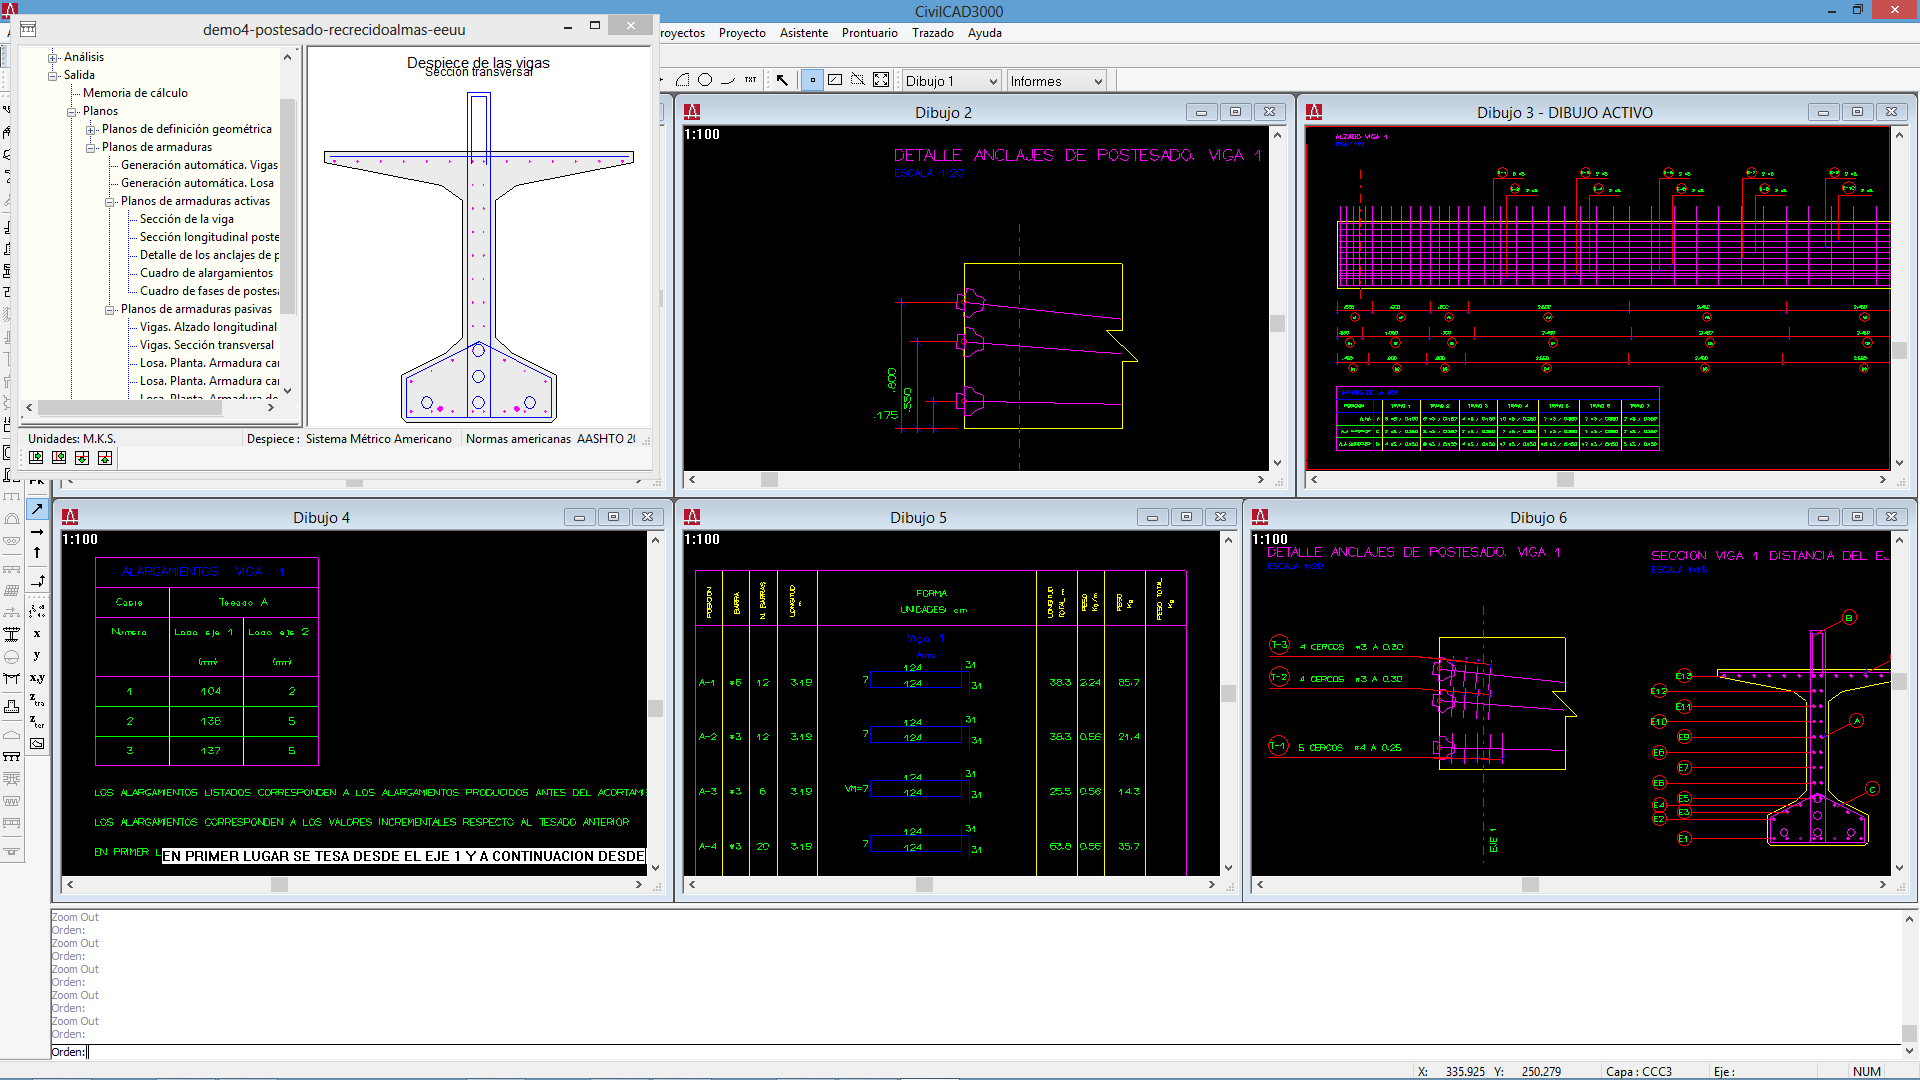1920x1080 pixels.
Task: Open the Dibujo 1 dropdown
Action: click(951, 81)
